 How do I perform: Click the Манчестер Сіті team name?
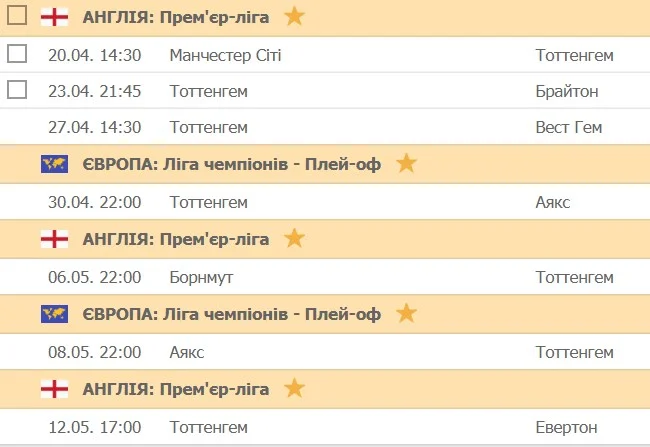pyautogui.click(x=226, y=55)
